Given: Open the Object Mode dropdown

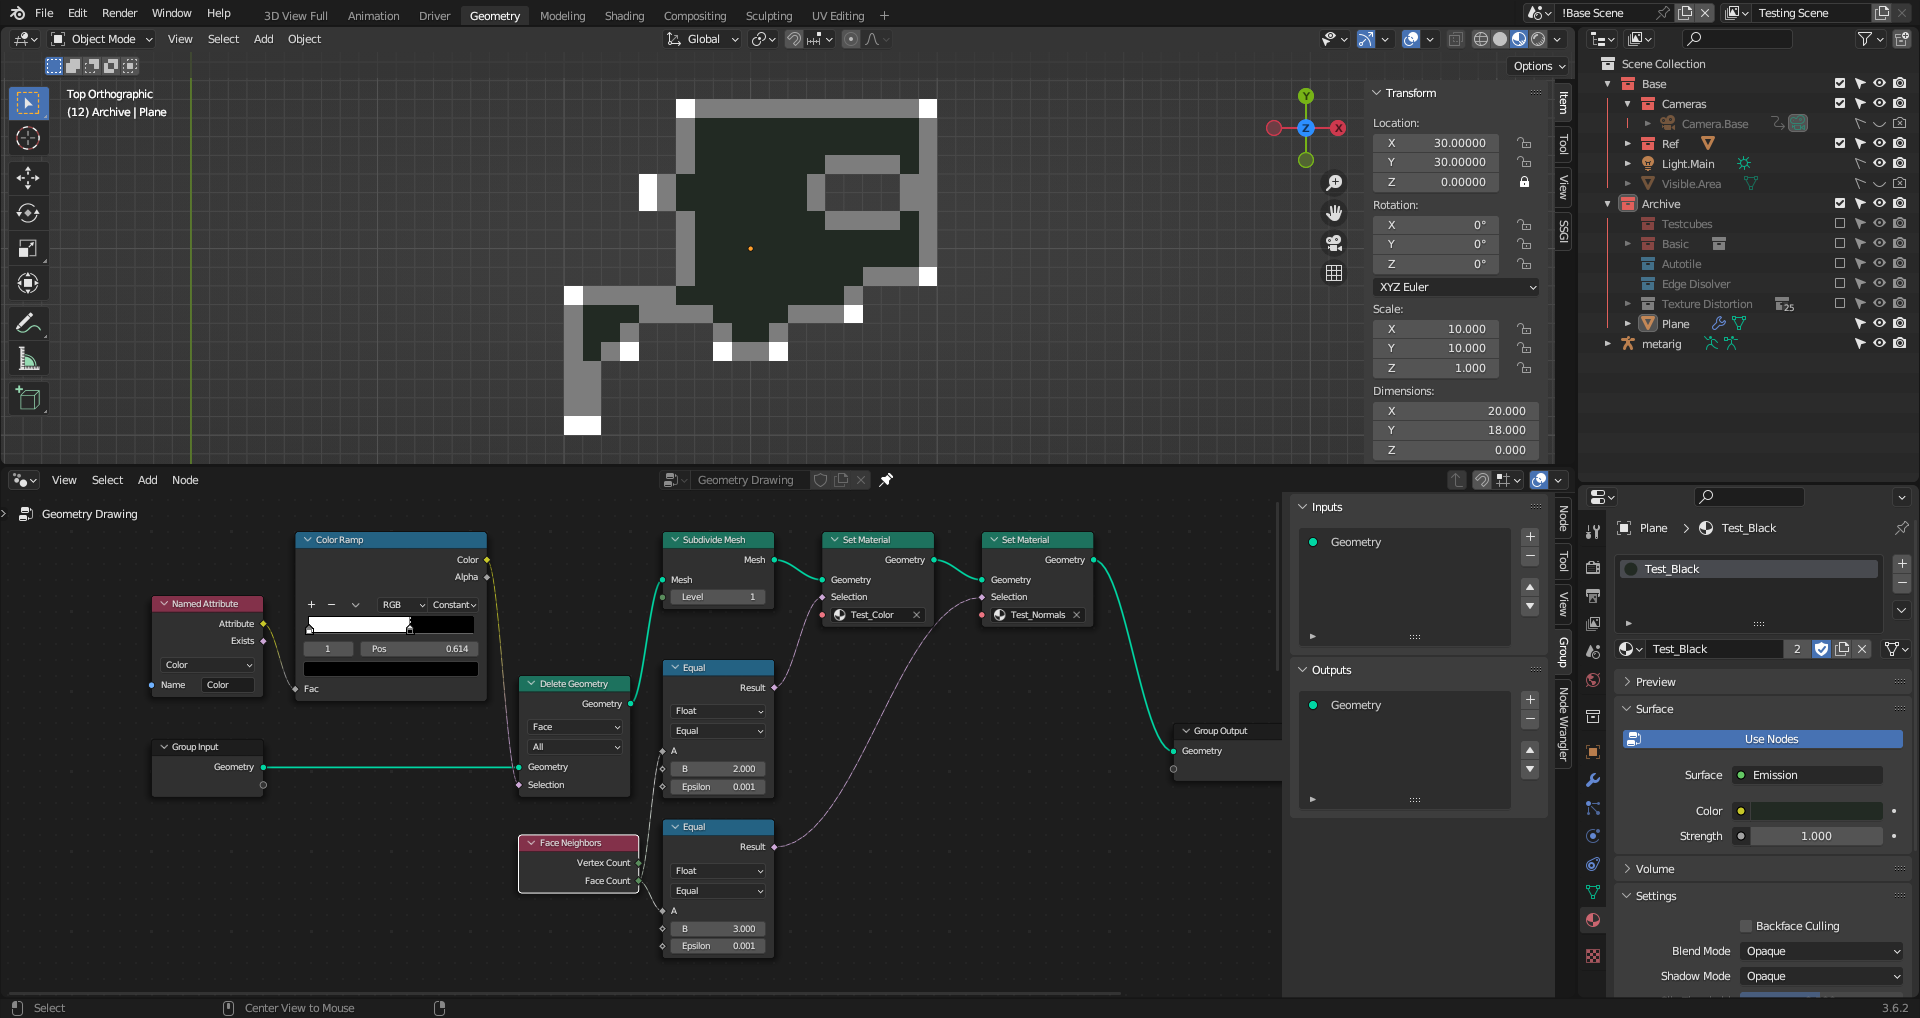Looking at the screenshot, I should [x=102, y=39].
